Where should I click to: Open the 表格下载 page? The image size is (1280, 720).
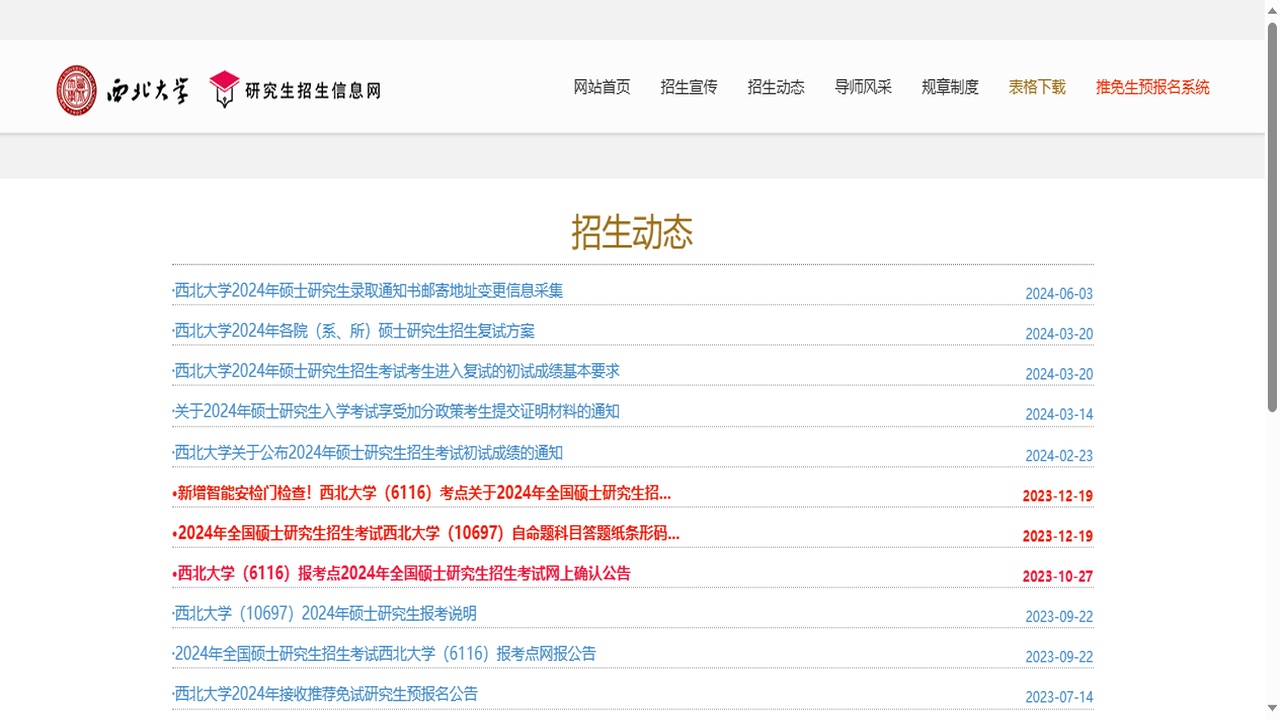click(x=1036, y=87)
